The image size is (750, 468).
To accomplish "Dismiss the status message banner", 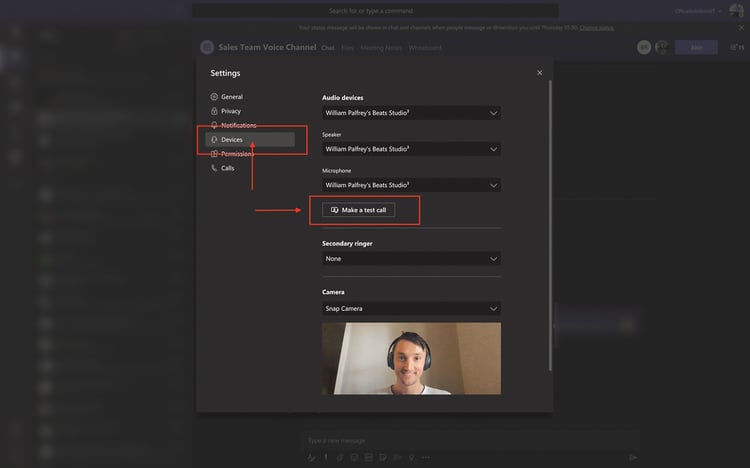I will click(x=741, y=28).
